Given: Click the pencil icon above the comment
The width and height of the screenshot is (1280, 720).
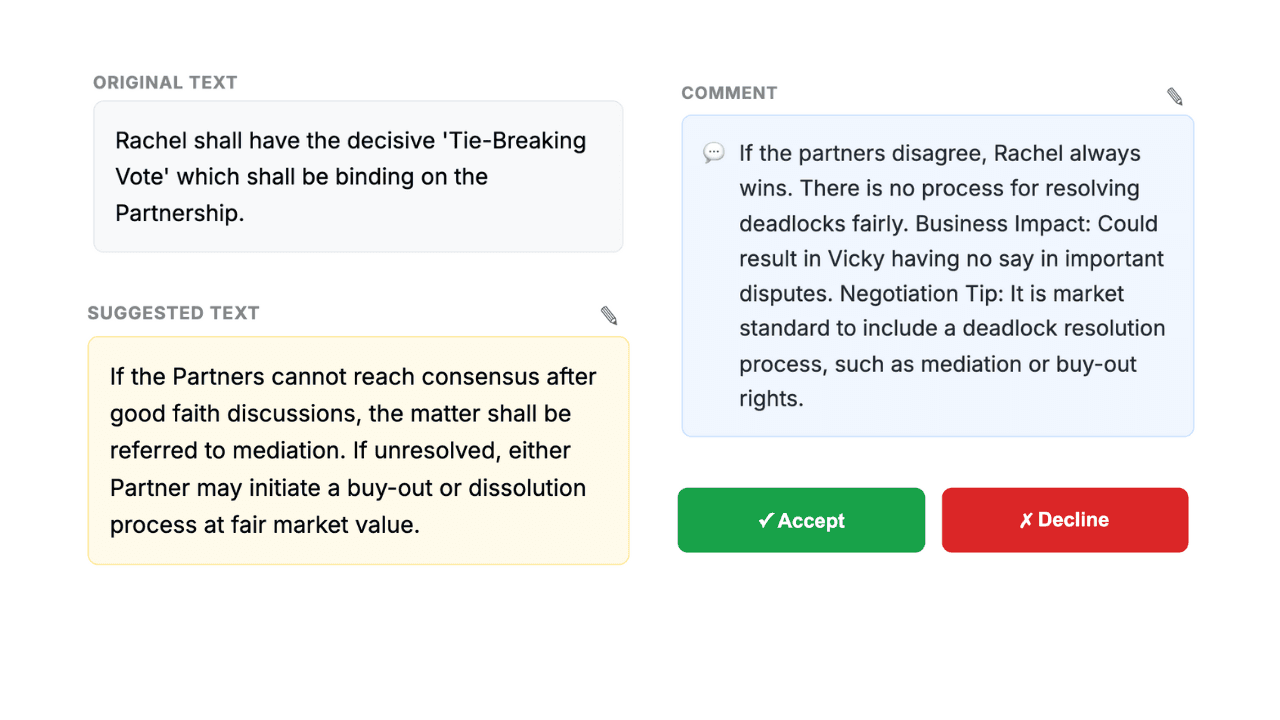Looking at the screenshot, I should (1175, 97).
